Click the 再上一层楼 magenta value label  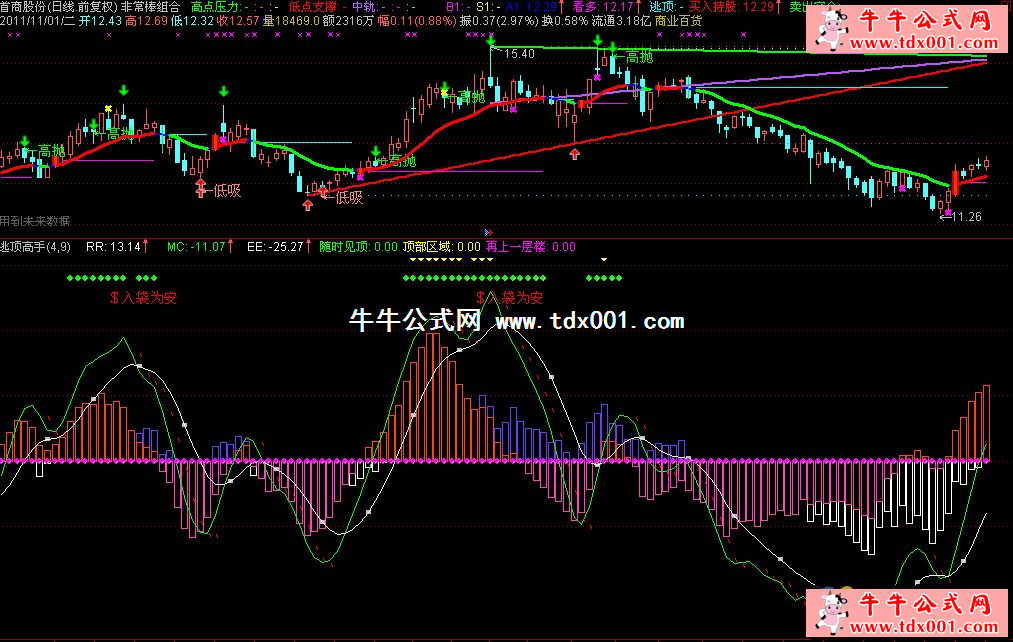click(x=563, y=246)
